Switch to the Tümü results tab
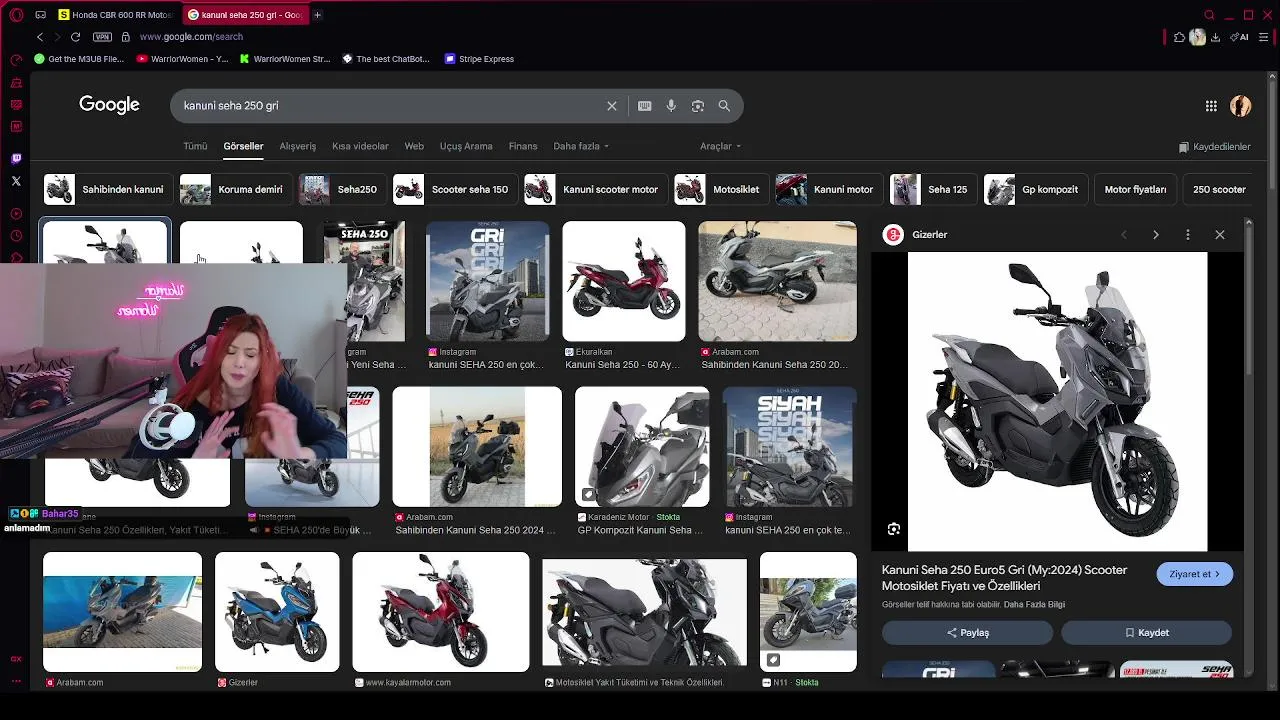 (195, 146)
